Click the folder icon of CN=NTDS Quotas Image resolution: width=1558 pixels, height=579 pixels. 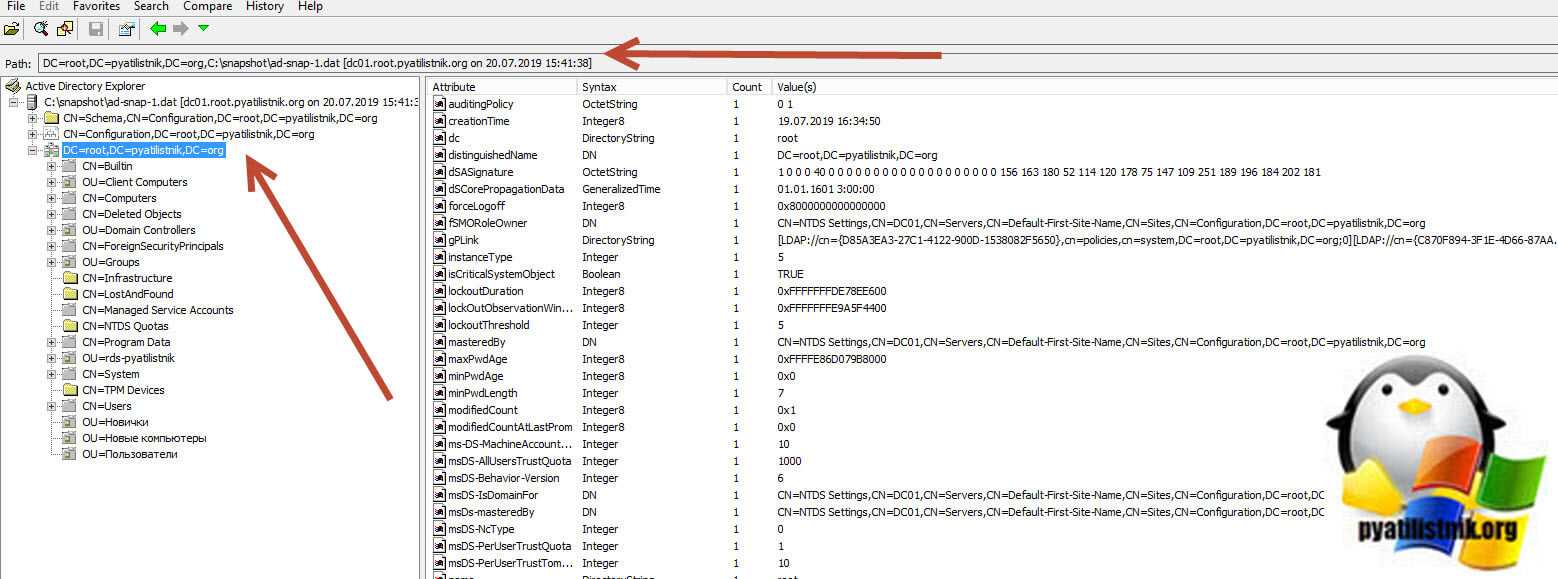(x=70, y=326)
